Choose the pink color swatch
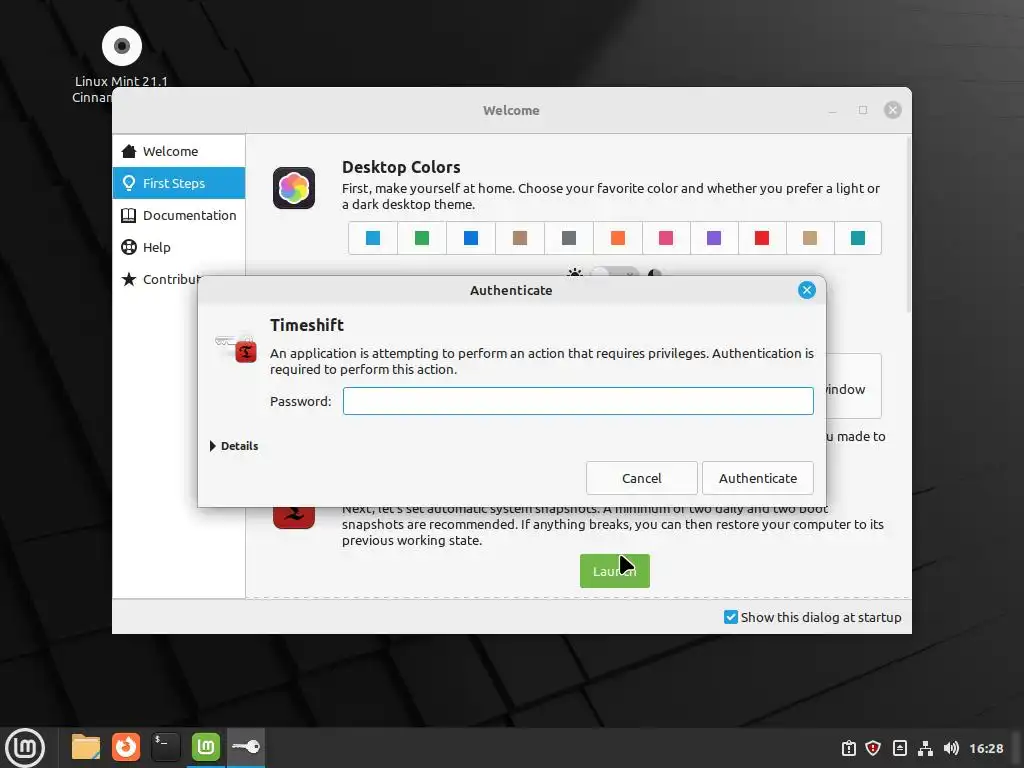The height and width of the screenshot is (768, 1024). coord(666,238)
